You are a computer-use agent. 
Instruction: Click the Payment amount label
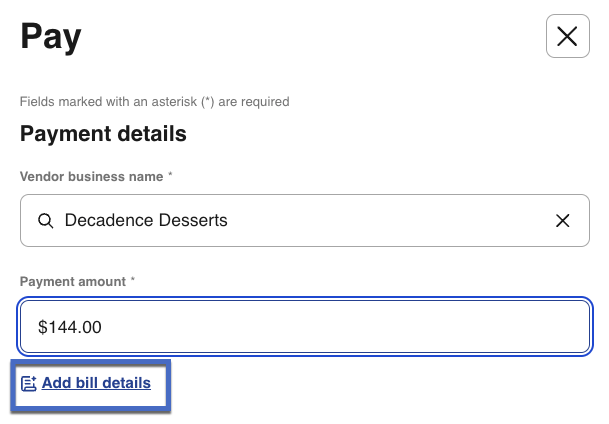point(72,282)
